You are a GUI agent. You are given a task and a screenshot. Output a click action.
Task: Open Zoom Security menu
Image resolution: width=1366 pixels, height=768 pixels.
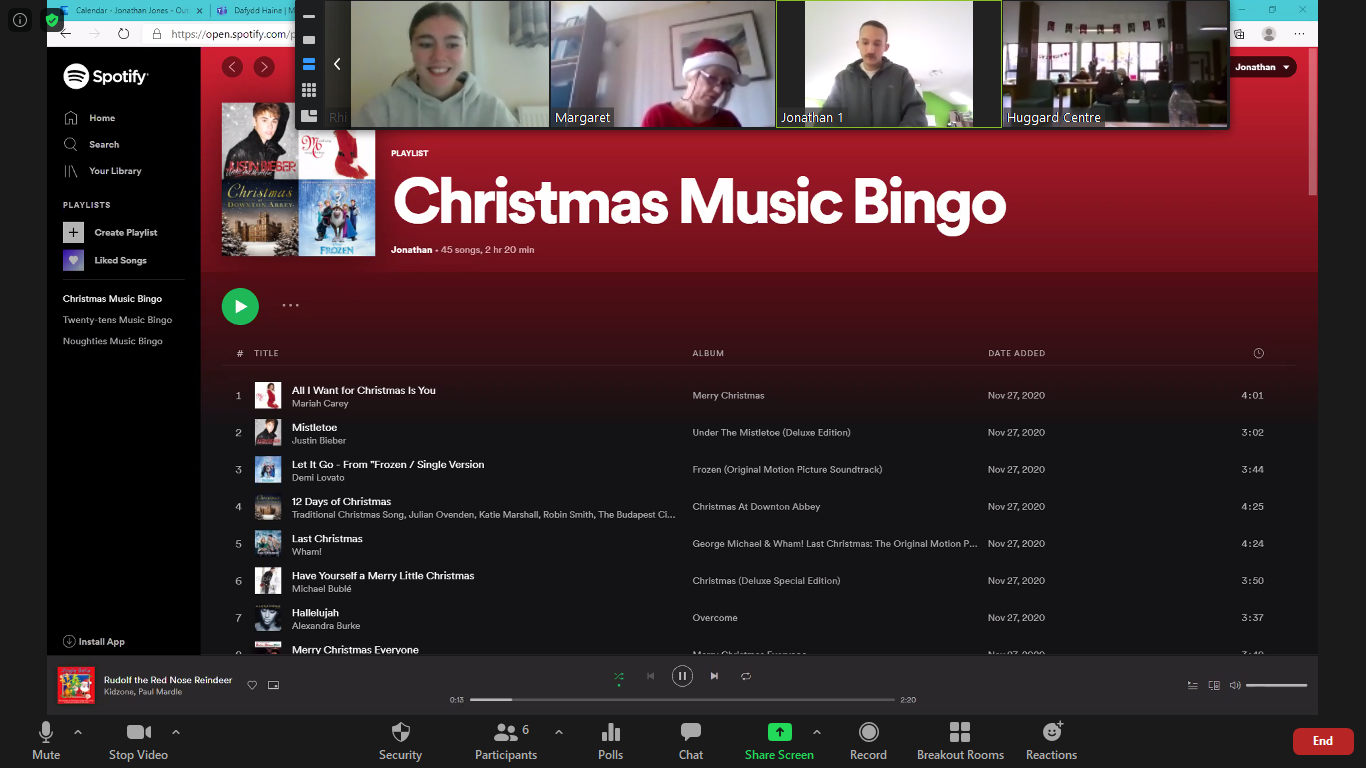tap(400, 741)
